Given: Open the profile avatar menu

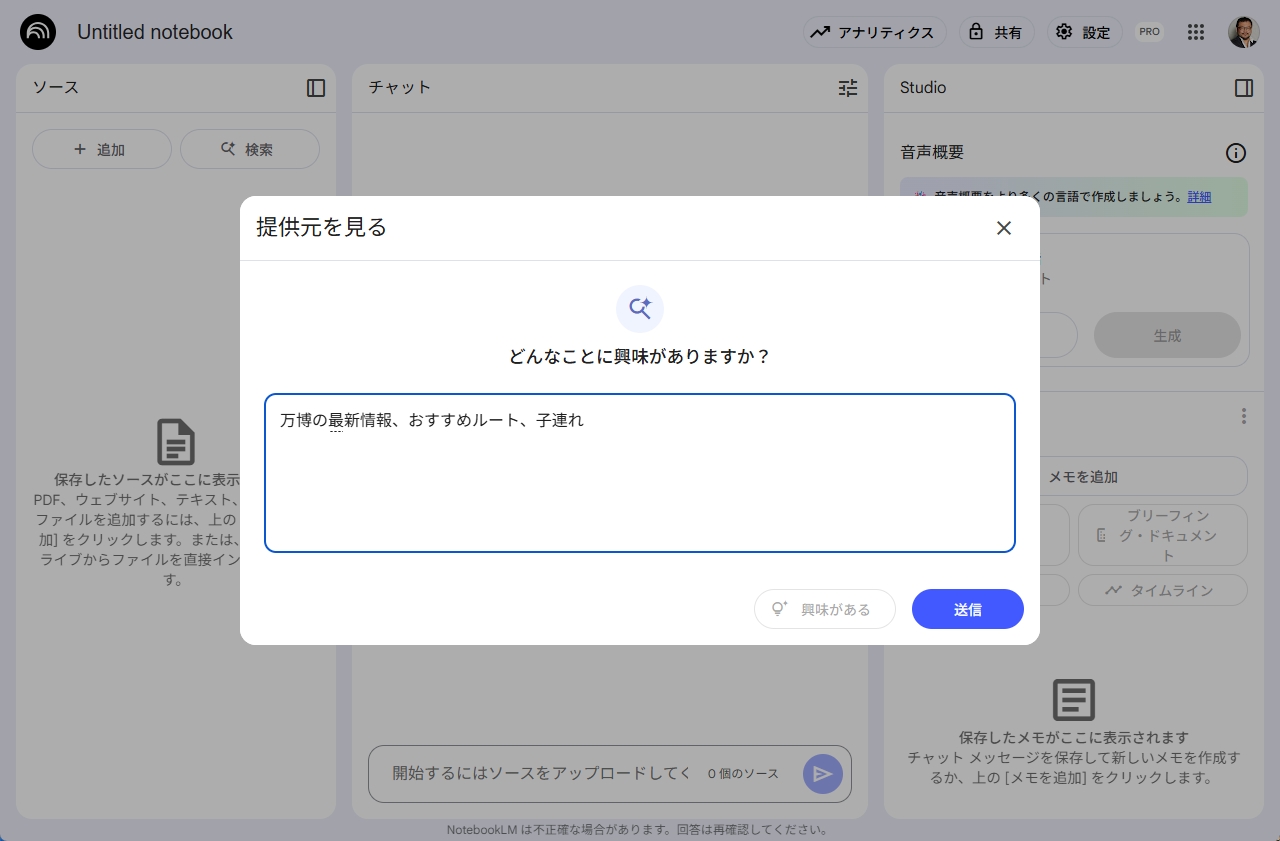Looking at the screenshot, I should point(1244,32).
